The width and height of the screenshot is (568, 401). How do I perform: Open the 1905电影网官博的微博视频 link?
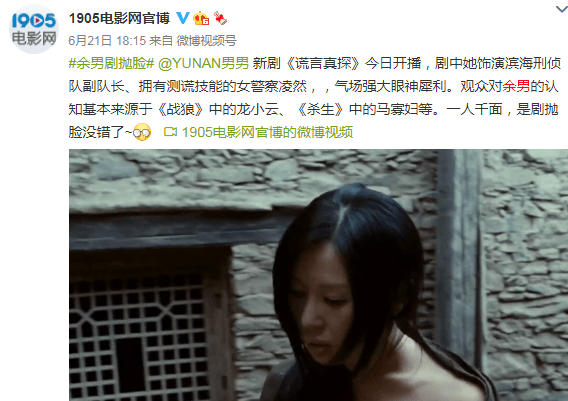(267, 132)
